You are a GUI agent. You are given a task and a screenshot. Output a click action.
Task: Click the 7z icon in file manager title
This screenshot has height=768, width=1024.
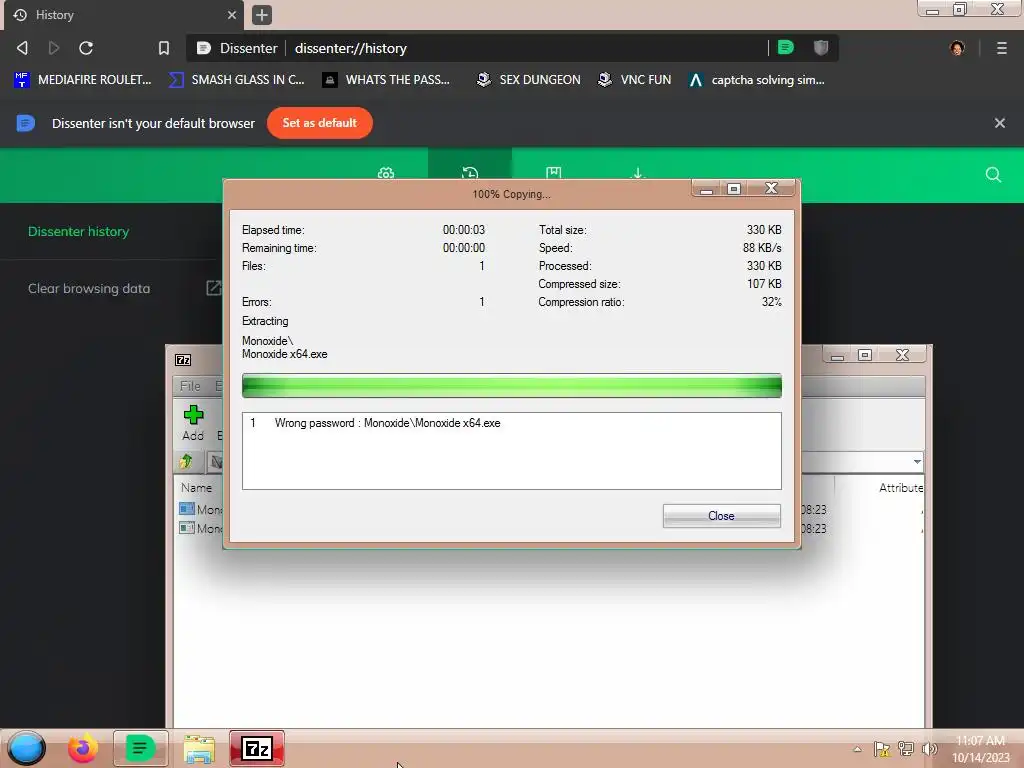pos(183,360)
